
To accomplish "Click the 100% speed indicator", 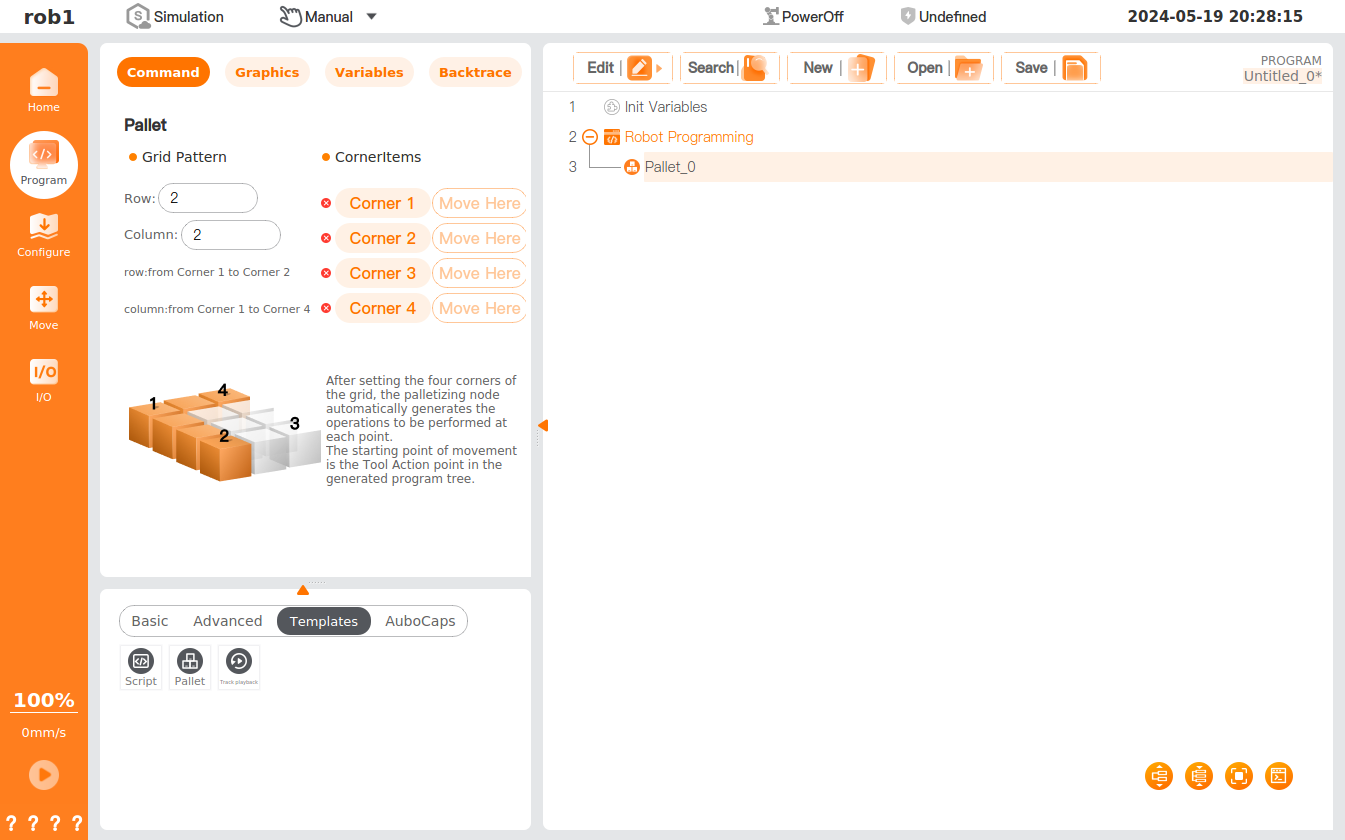I will pyautogui.click(x=44, y=700).
